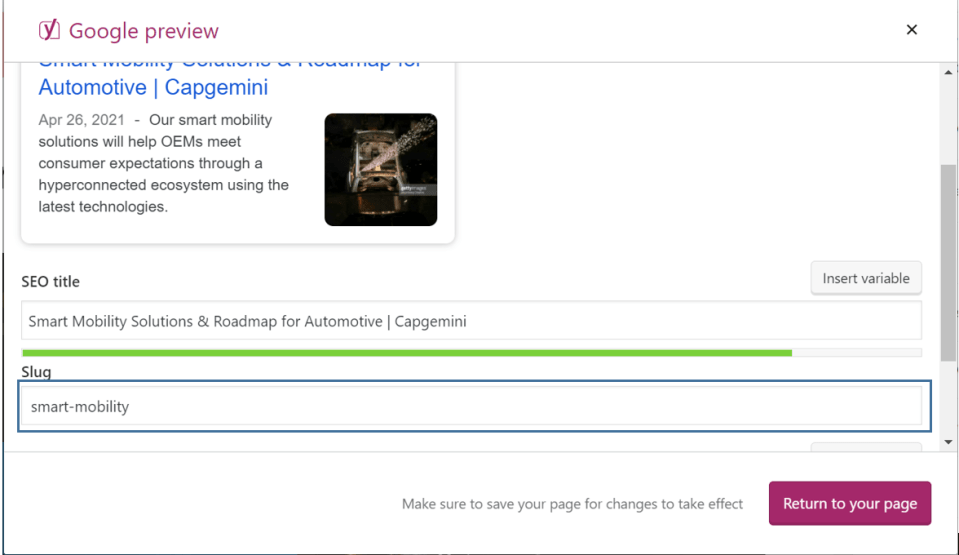Click the Apr 26, 2021 preview date
This screenshot has height=555, width=959.
tap(82, 120)
